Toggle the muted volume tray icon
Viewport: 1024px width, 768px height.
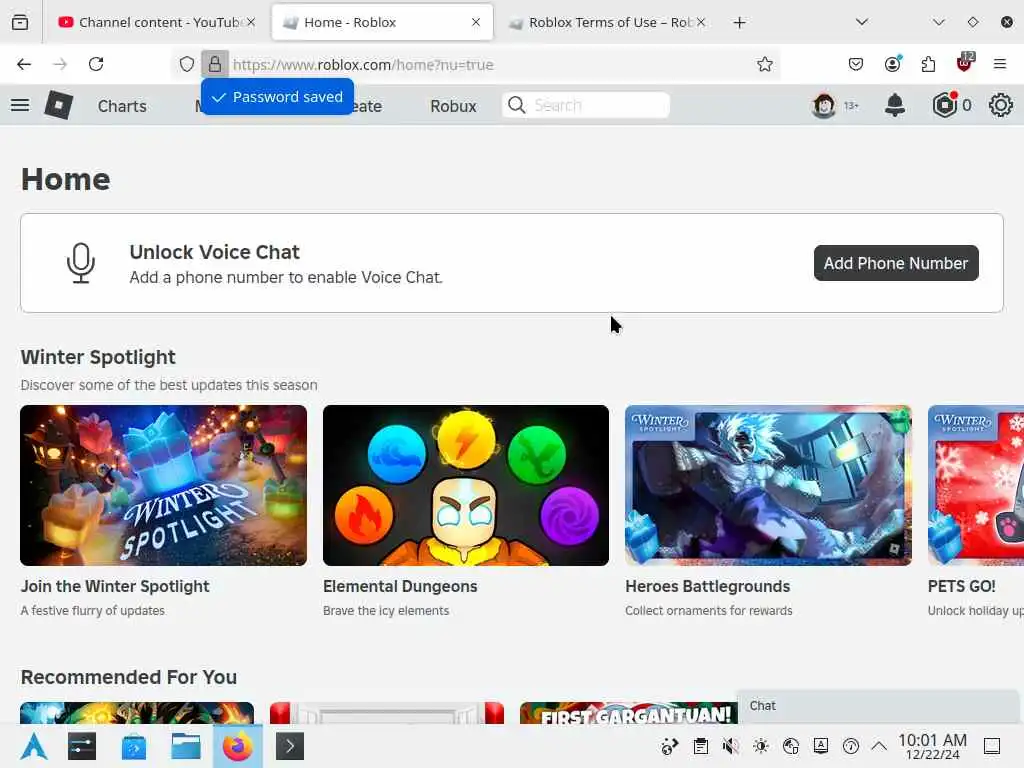tap(731, 746)
